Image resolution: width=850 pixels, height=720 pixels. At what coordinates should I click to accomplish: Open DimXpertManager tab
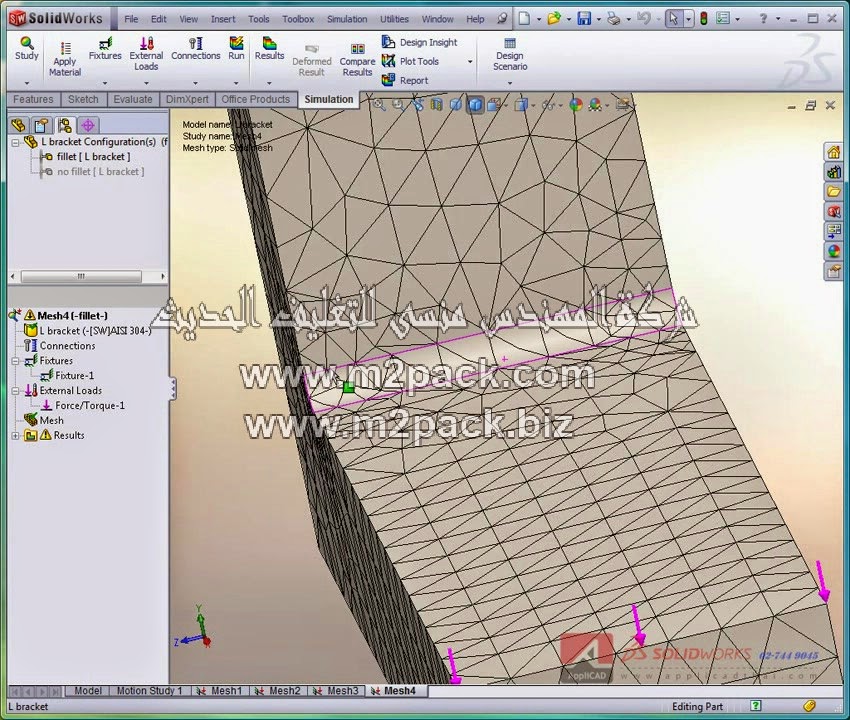point(88,126)
